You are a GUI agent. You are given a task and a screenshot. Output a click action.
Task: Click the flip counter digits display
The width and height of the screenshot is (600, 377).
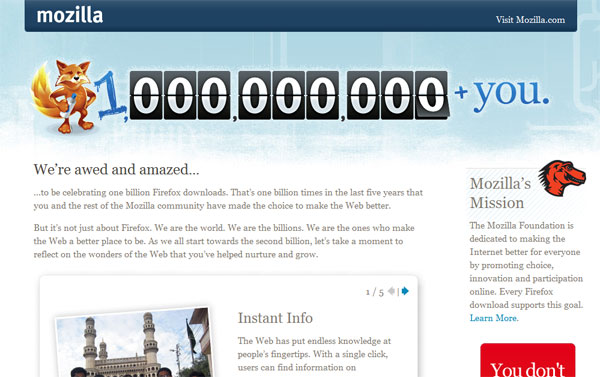[289, 95]
